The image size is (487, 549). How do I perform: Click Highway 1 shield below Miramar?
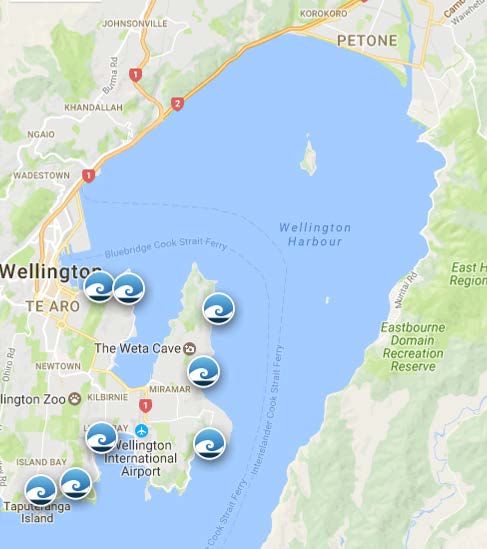pos(145,406)
